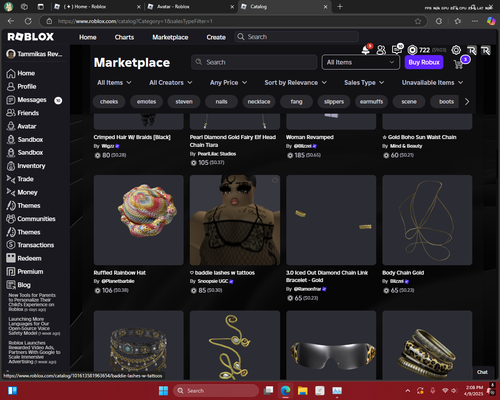Open the Windows Start button
The height and width of the screenshot is (400, 500).
(x=163, y=391)
